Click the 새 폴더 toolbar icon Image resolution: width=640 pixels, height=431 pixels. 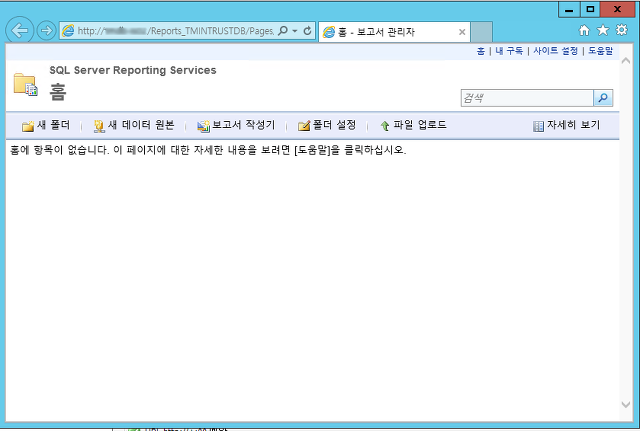click(28, 126)
